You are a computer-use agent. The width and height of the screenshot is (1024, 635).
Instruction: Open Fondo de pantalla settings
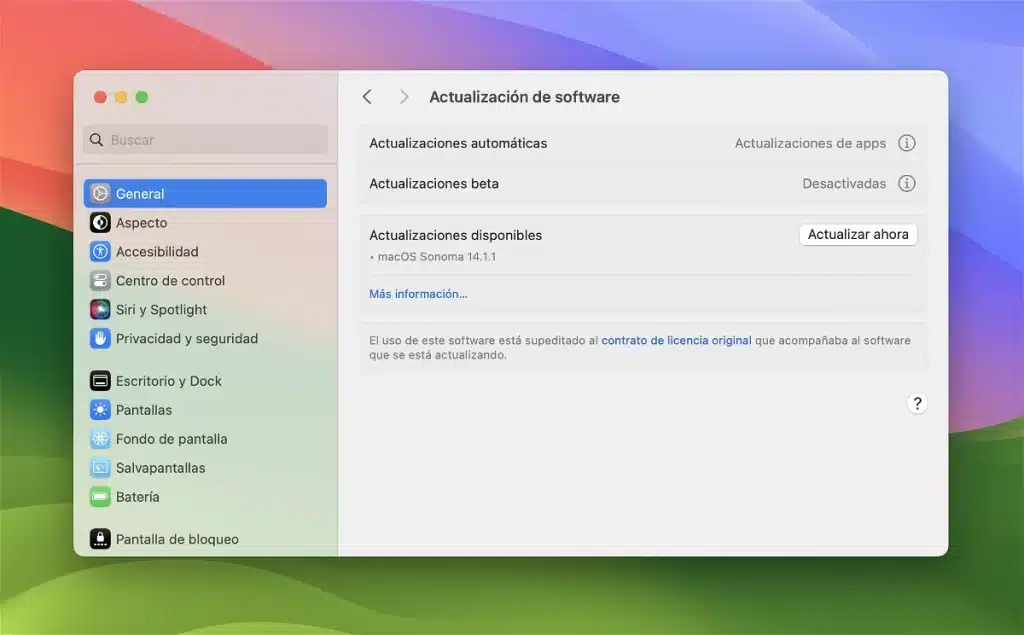pos(205,439)
